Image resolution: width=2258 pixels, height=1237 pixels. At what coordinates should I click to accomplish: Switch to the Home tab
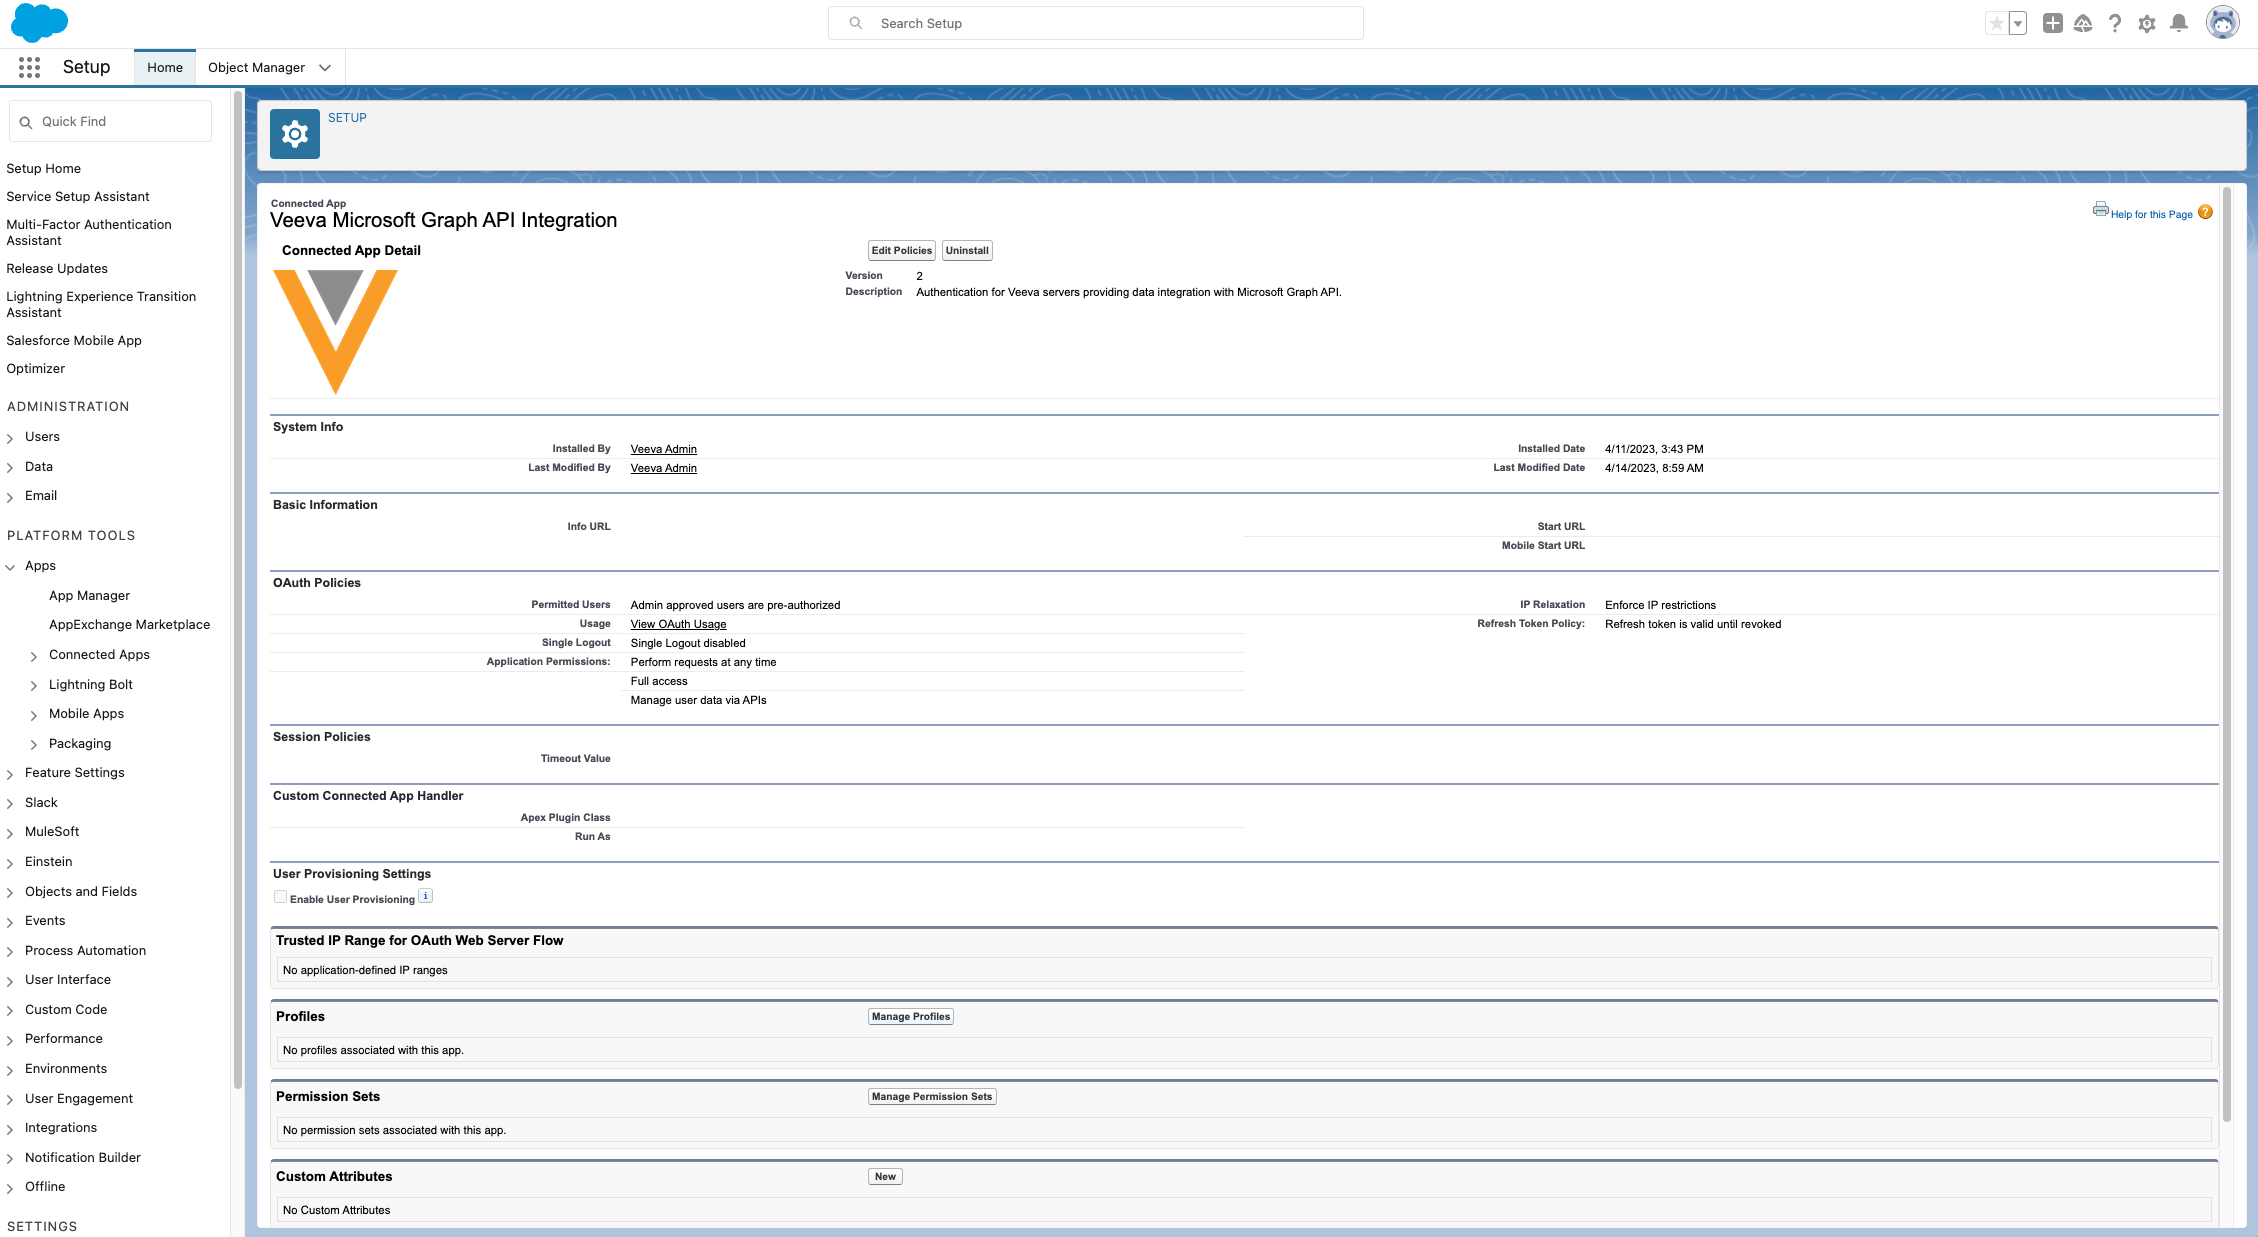pyautogui.click(x=165, y=67)
